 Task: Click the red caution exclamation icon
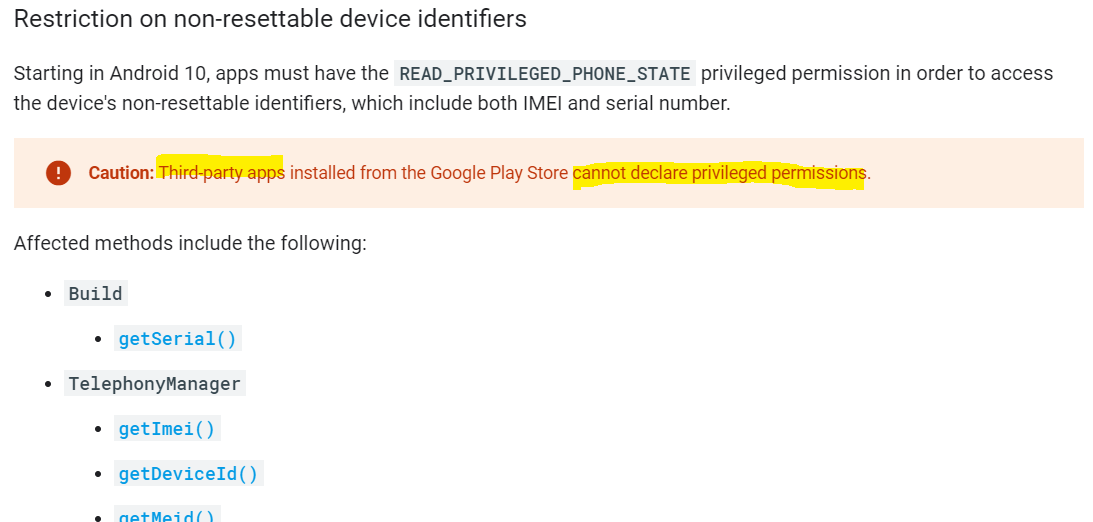click(x=59, y=173)
